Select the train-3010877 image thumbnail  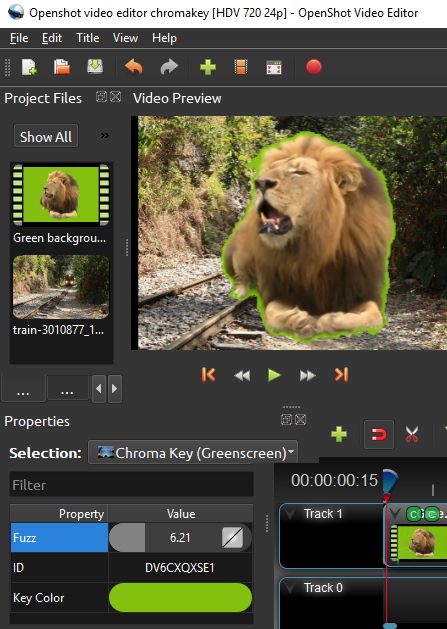point(61,287)
